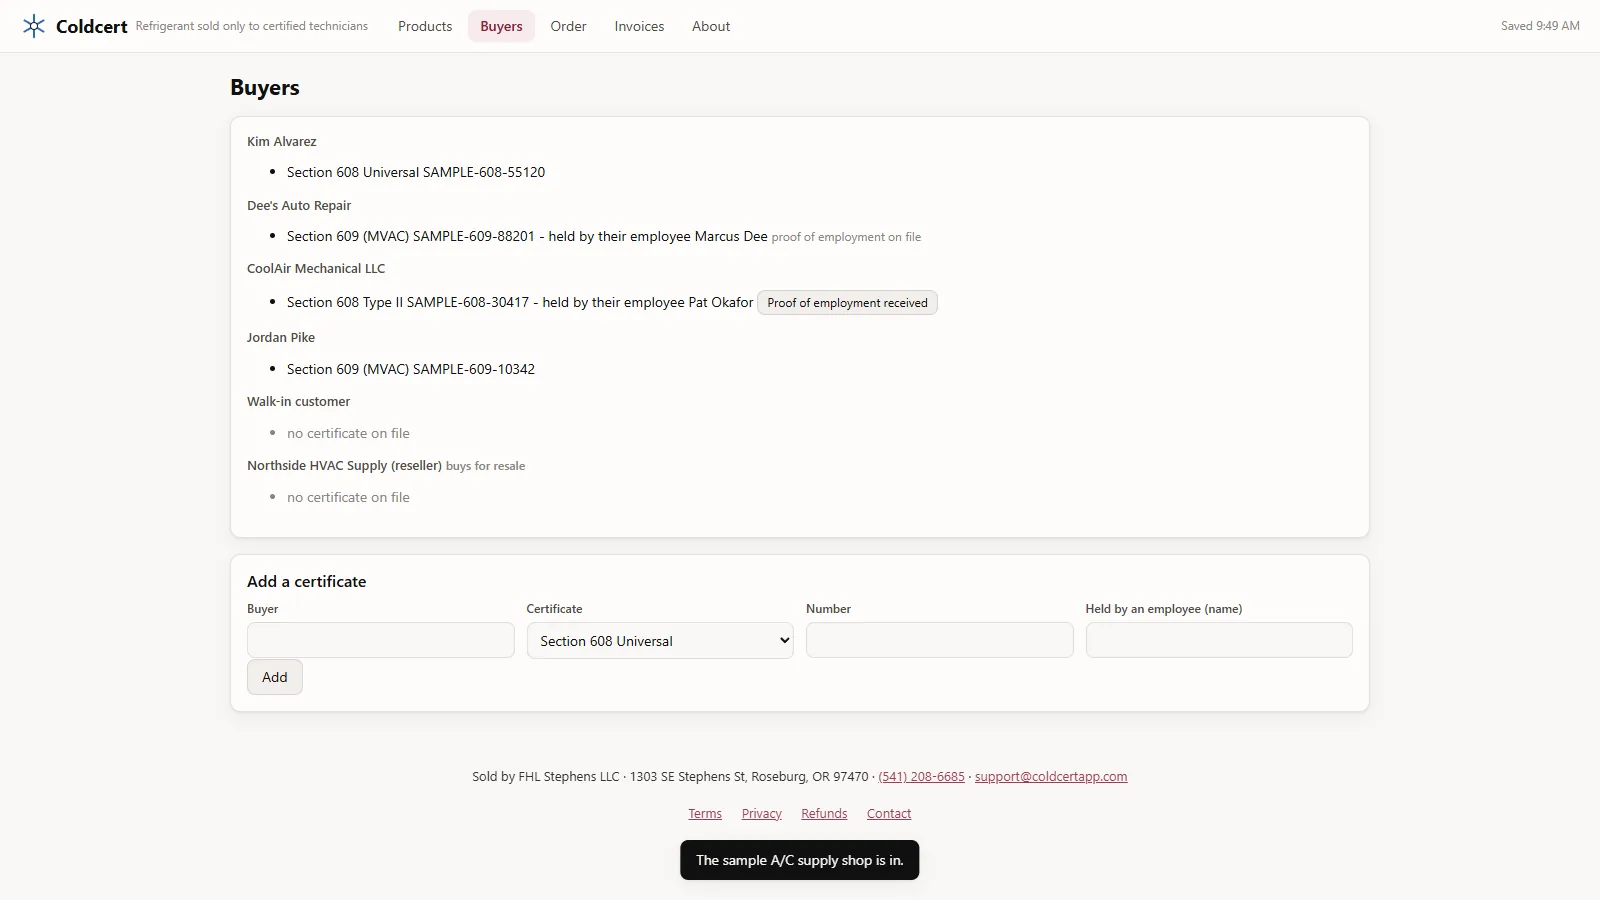Click the Proof of employment received badge
The height and width of the screenshot is (900, 1600).
(847, 303)
